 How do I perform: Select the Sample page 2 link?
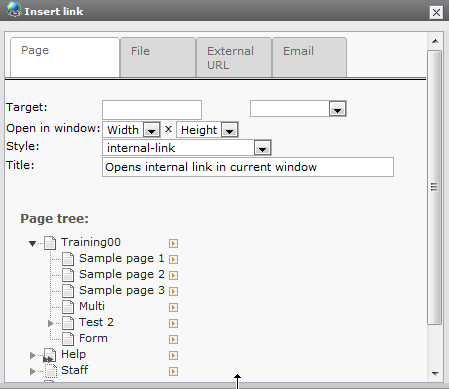pyautogui.click(x=122, y=274)
